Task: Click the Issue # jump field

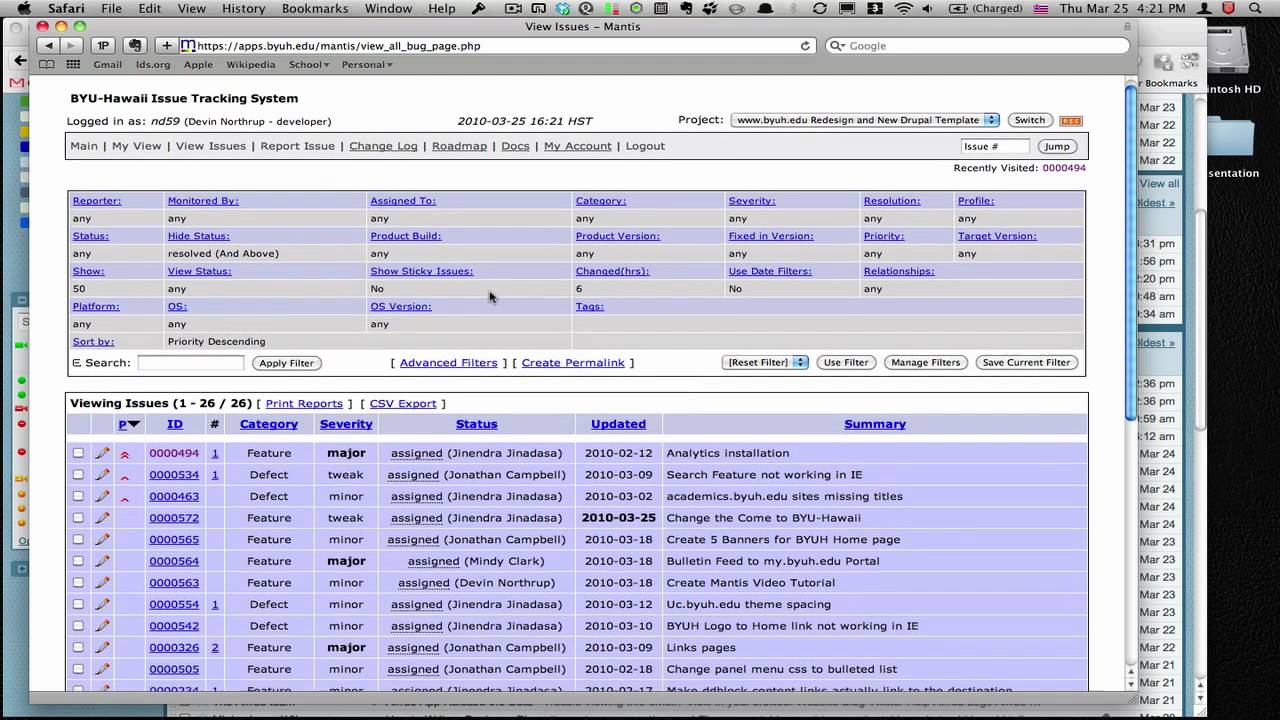Action: (995, 146)
